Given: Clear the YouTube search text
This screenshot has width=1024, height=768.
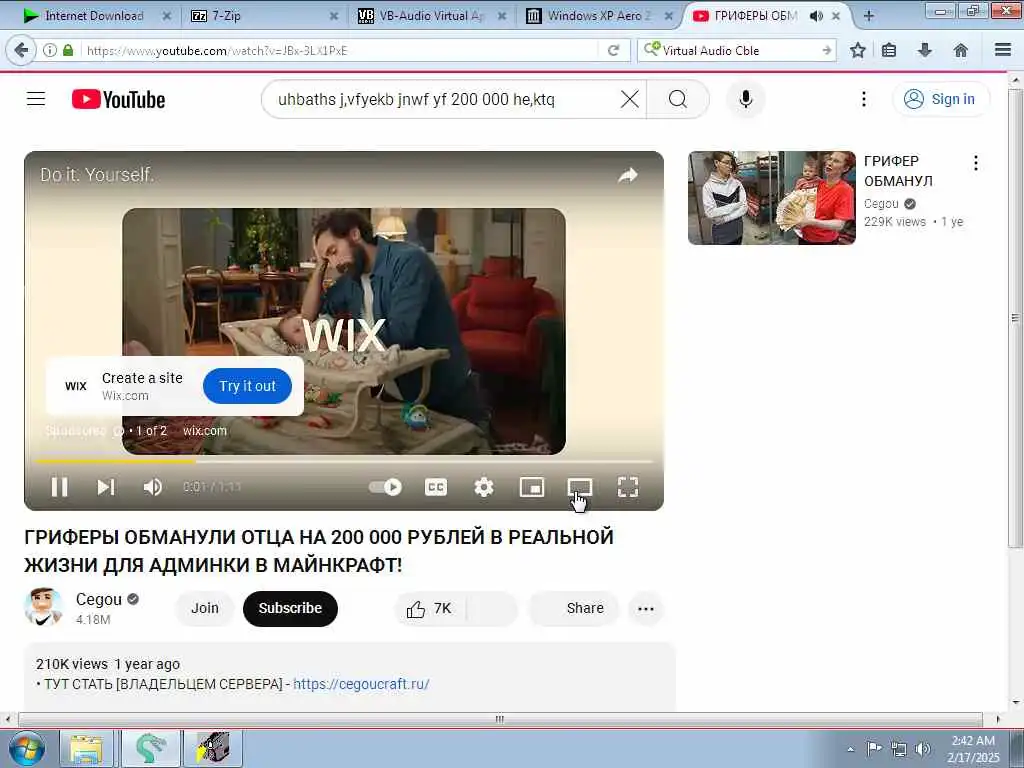Looking at the screenshot, I should point(630,99).
